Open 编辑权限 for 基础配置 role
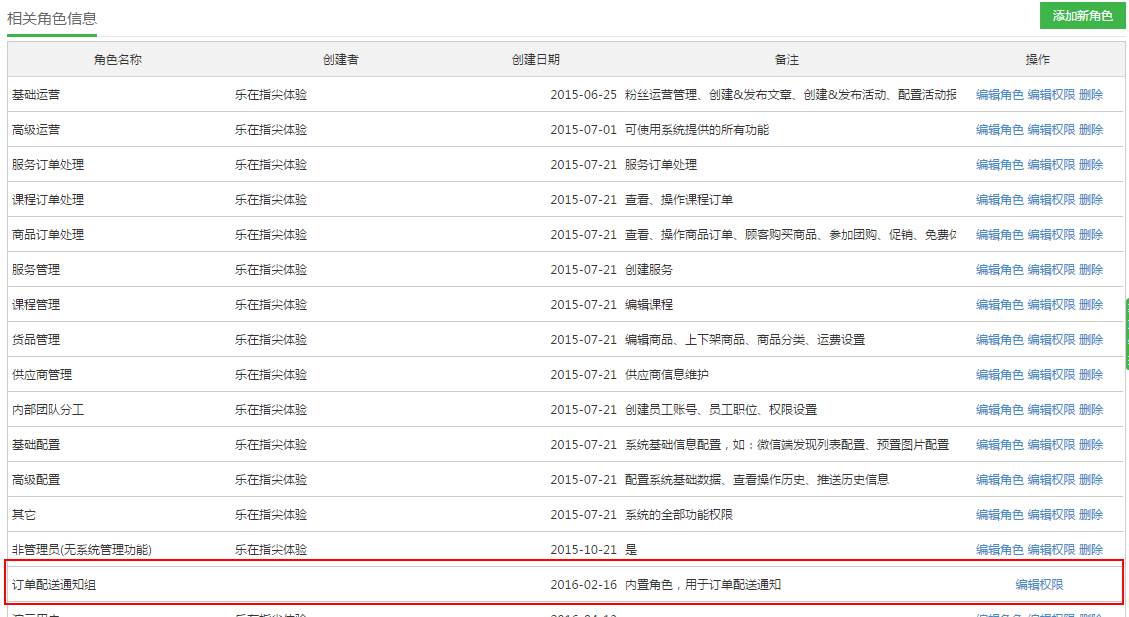The width and height of the screenshot is (1129, 617). tap(1051, 445)
